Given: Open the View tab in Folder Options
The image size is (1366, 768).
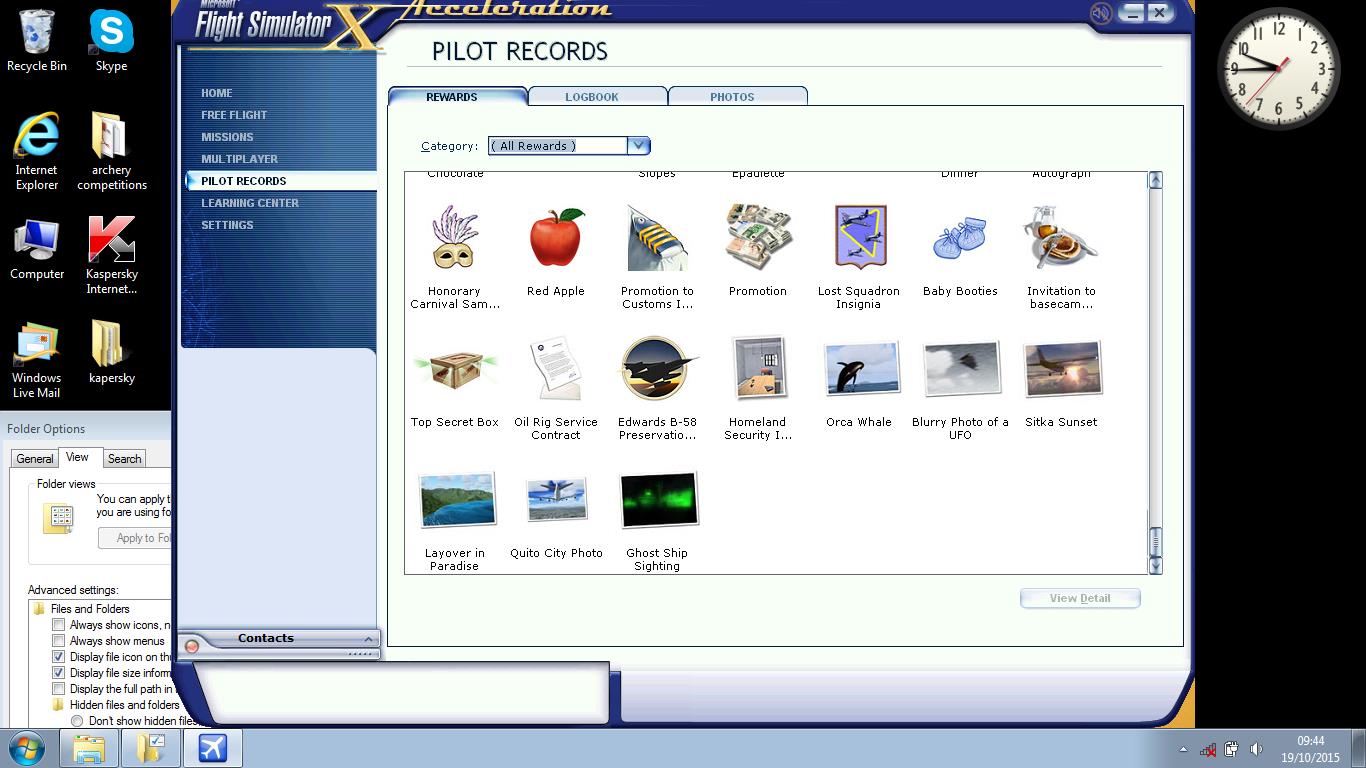Looking at the screenshot, I should click(78, 457).
